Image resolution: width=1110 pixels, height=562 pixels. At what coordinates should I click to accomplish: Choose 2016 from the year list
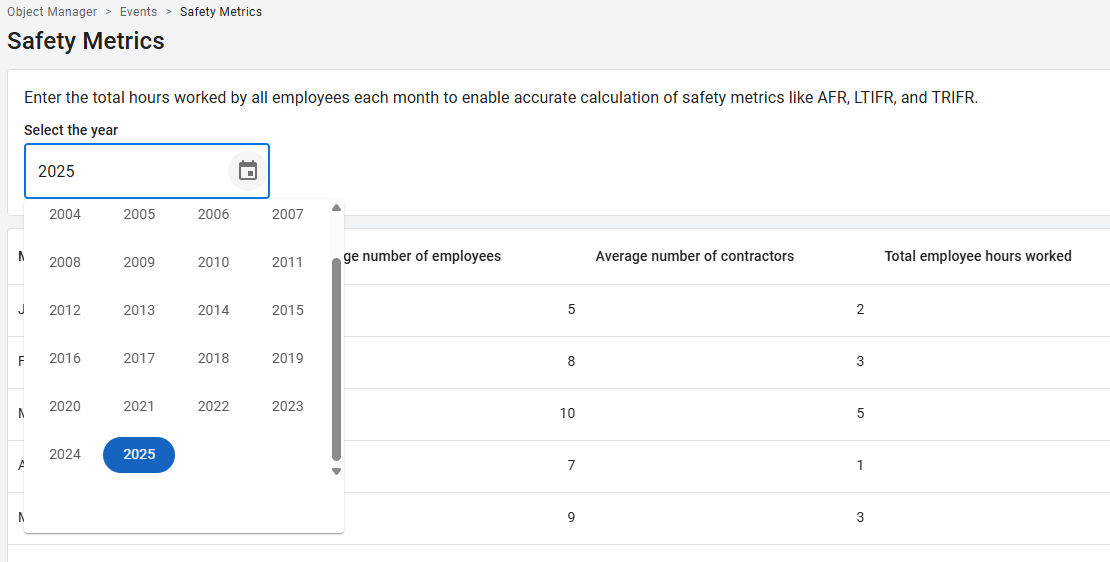(65, 358)
